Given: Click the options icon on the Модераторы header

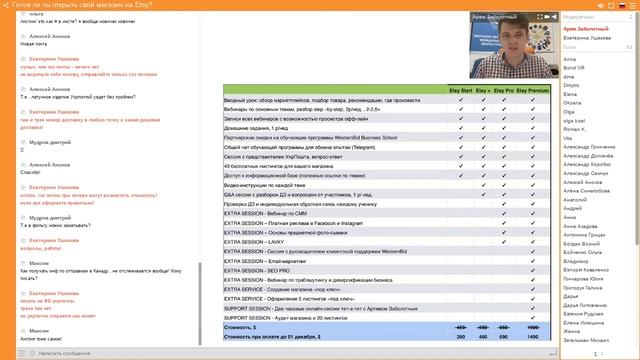Looking at the screenshot, I should click(631, 17).
